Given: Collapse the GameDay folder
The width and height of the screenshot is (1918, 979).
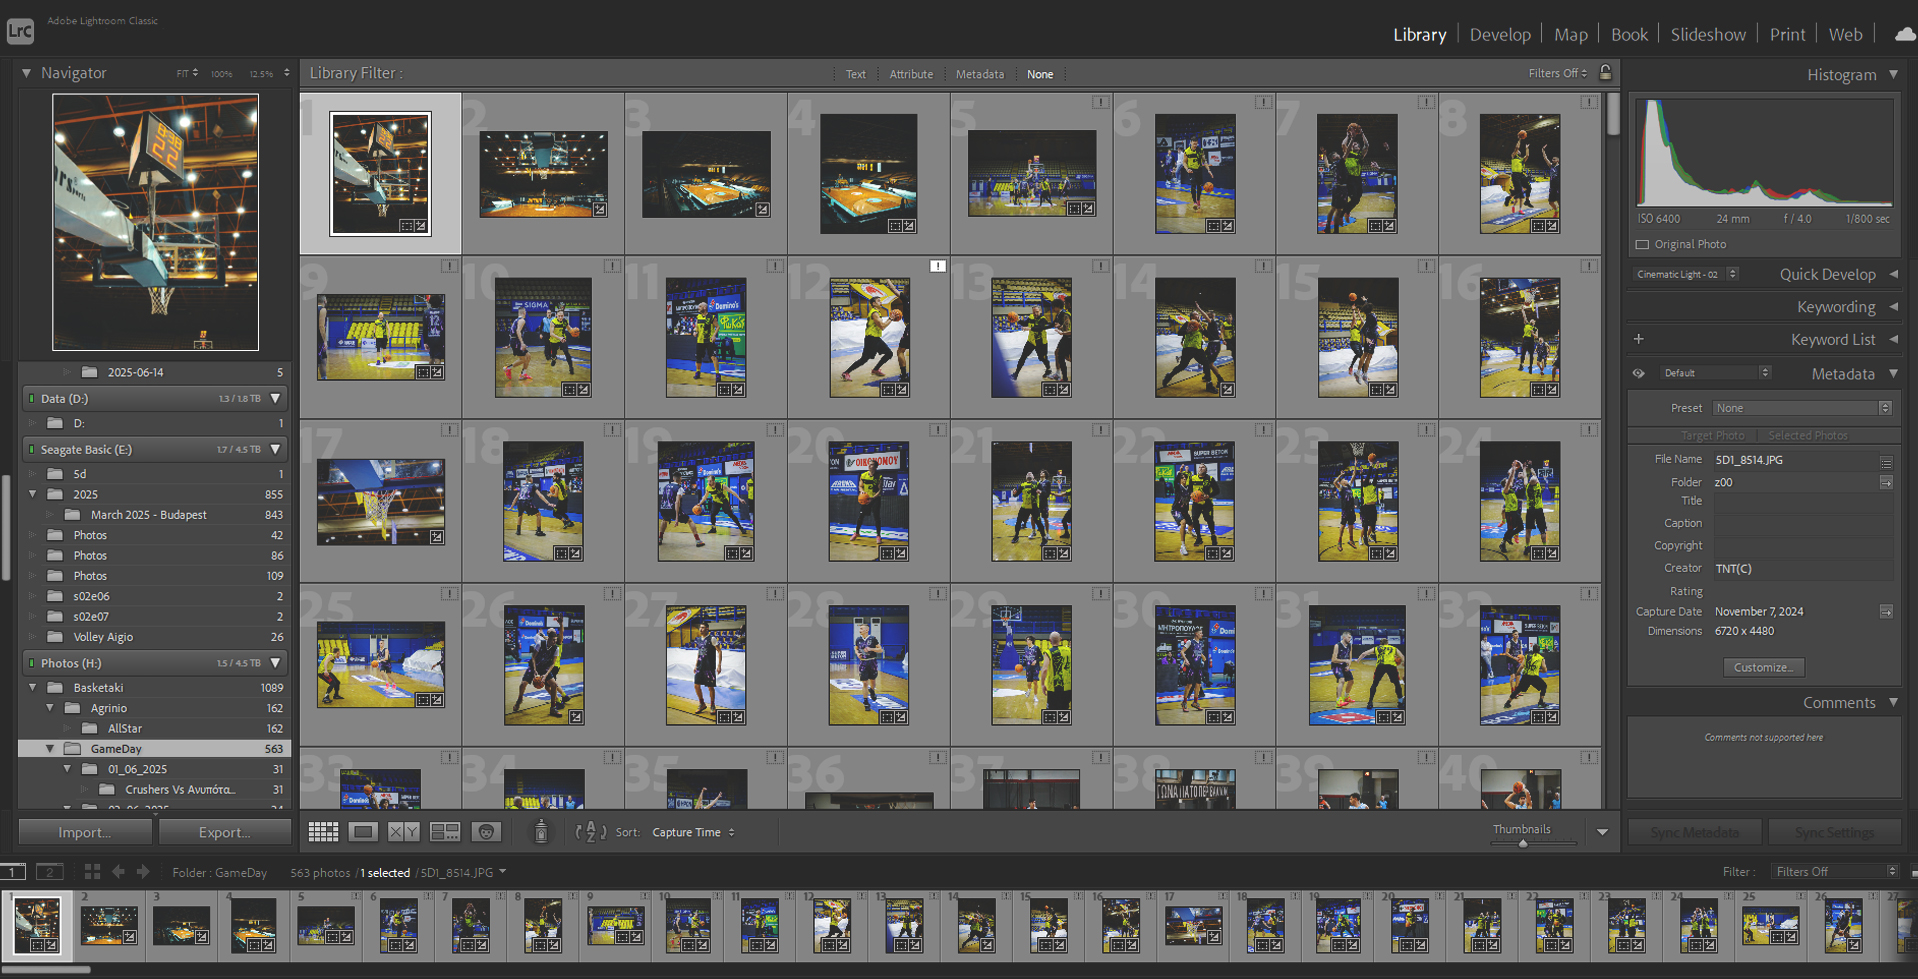Looking at the screenshot, I should (x=49, y=748).
